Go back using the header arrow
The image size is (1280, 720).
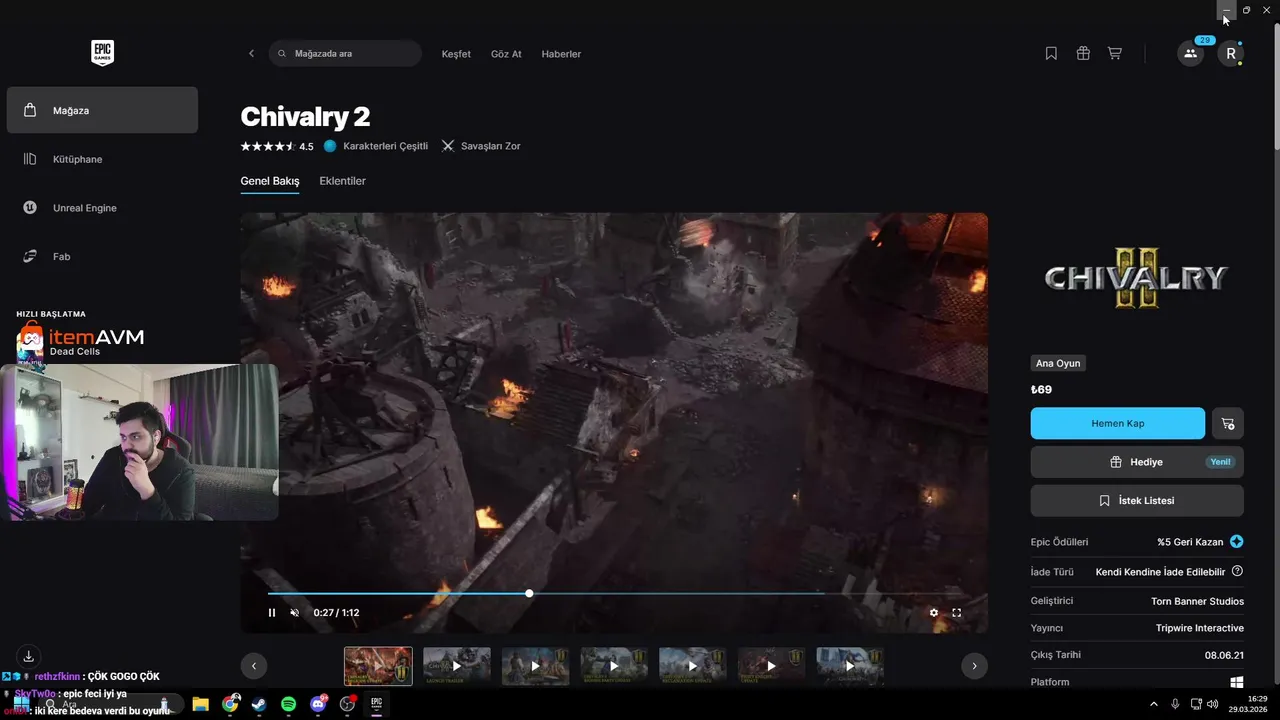[251, 54]
